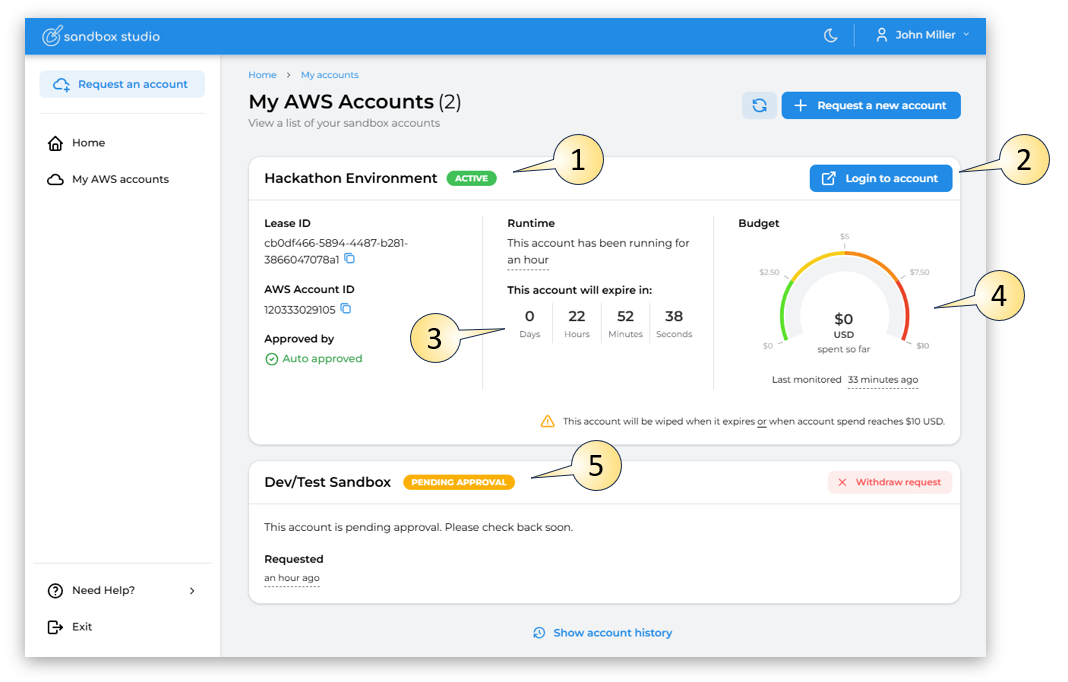Go to Home in the sidebar

coord(88,143)
